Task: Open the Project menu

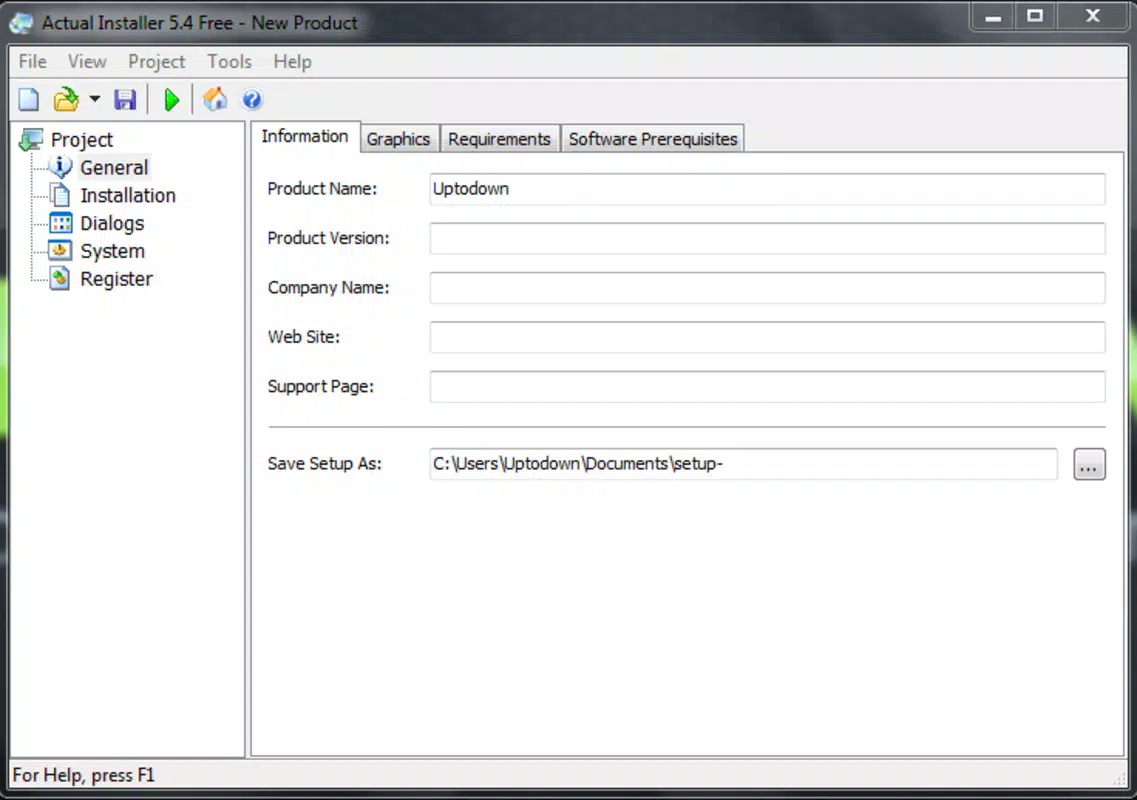Action: [x=157, y=62]
